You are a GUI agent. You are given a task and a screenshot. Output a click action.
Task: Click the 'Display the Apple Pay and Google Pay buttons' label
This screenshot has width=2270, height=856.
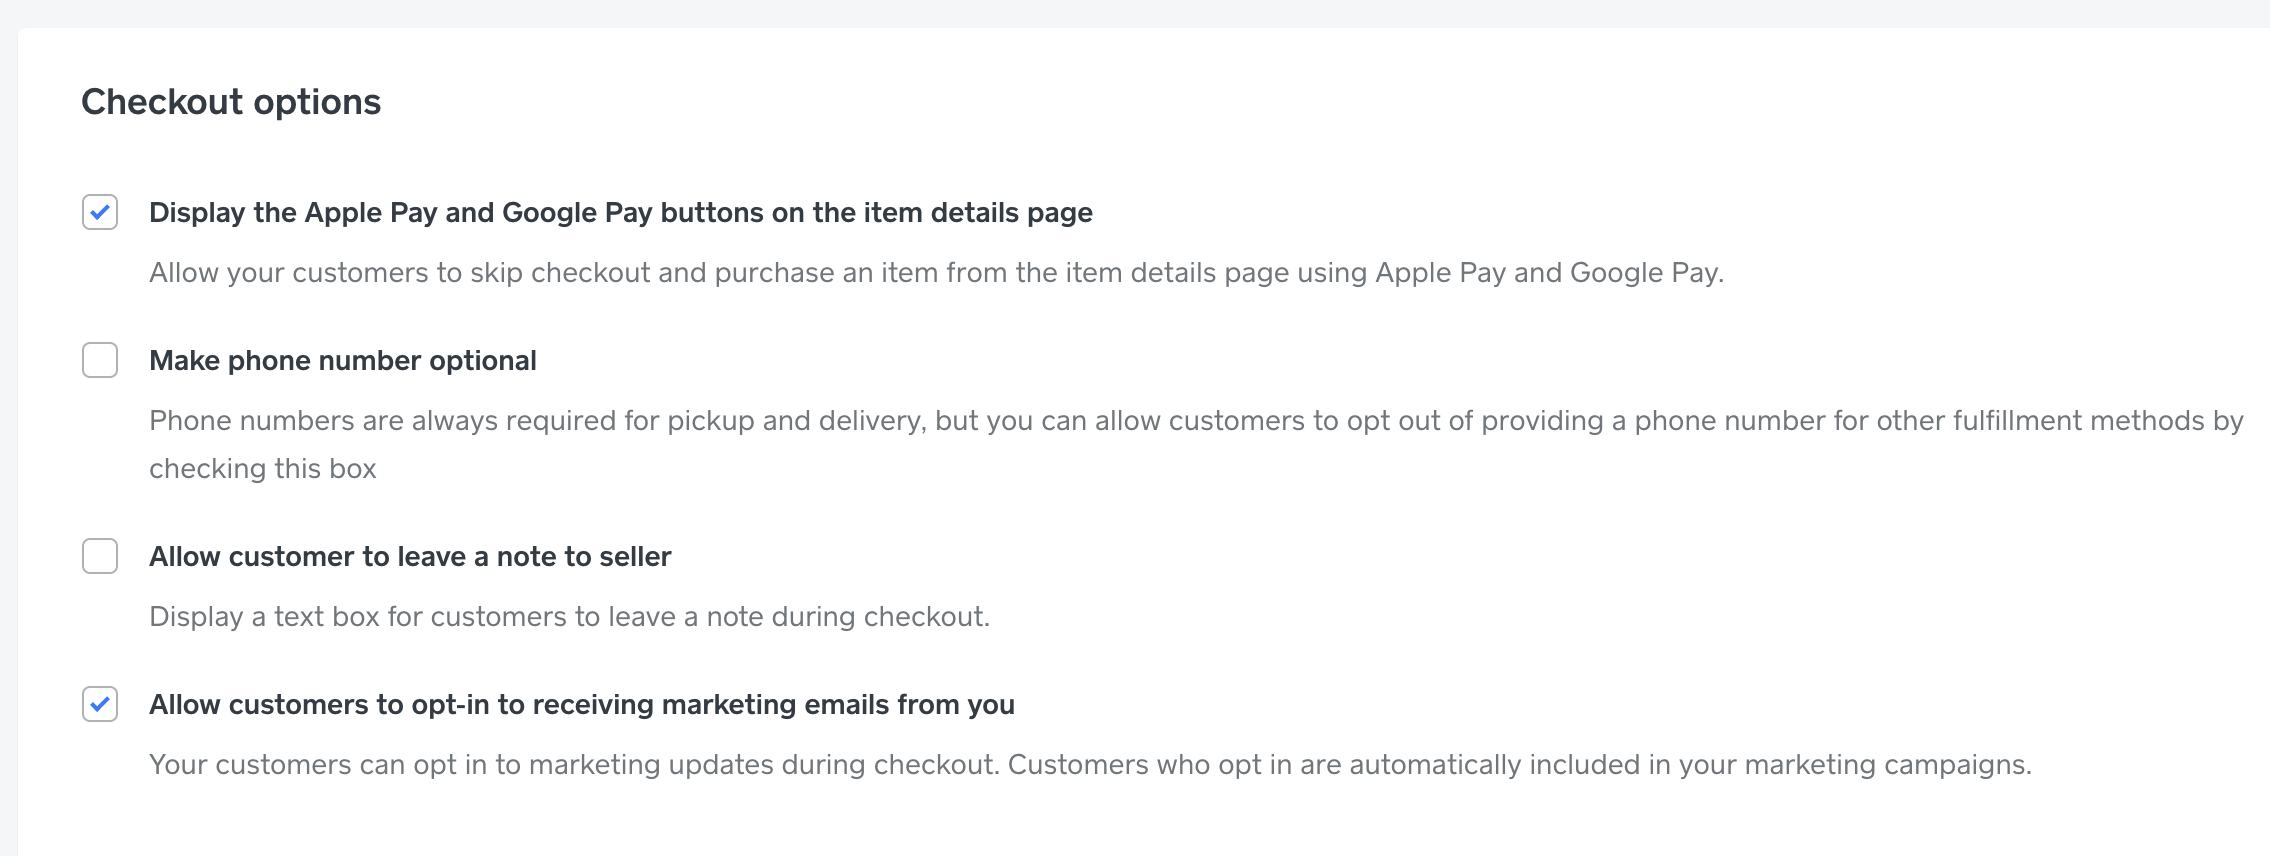click(620, 213)
